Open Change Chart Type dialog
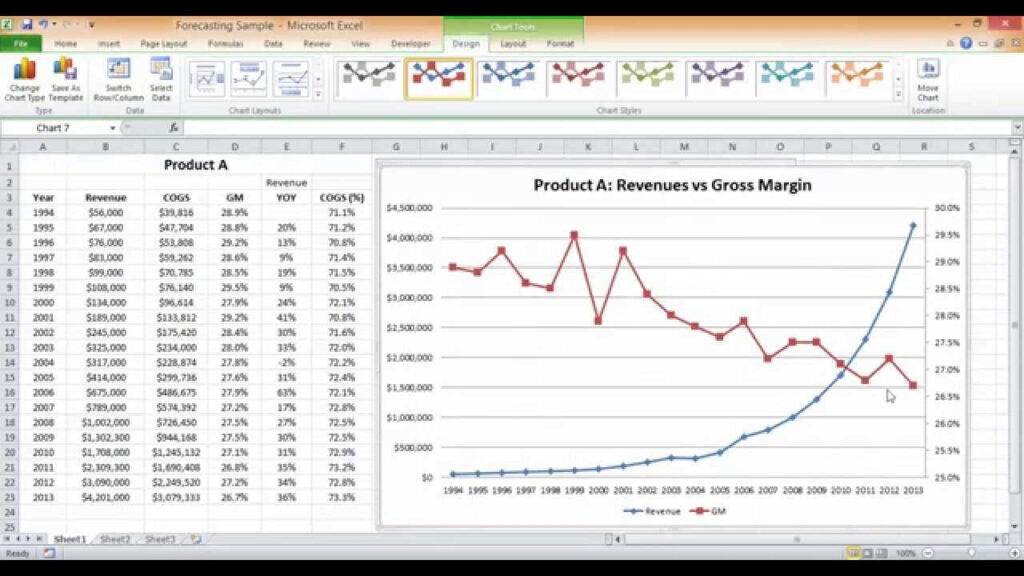Image resolution: width=1024 pixels, height=576 pixels. 24,79
